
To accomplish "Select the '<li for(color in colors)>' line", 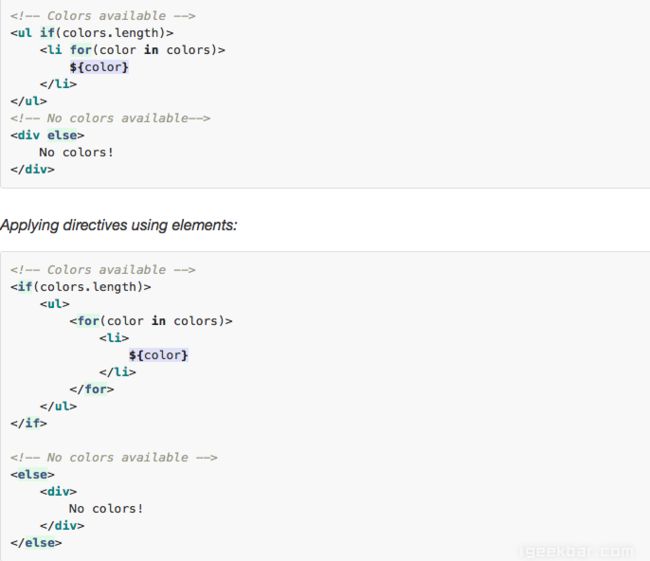I will click(133, 50).
